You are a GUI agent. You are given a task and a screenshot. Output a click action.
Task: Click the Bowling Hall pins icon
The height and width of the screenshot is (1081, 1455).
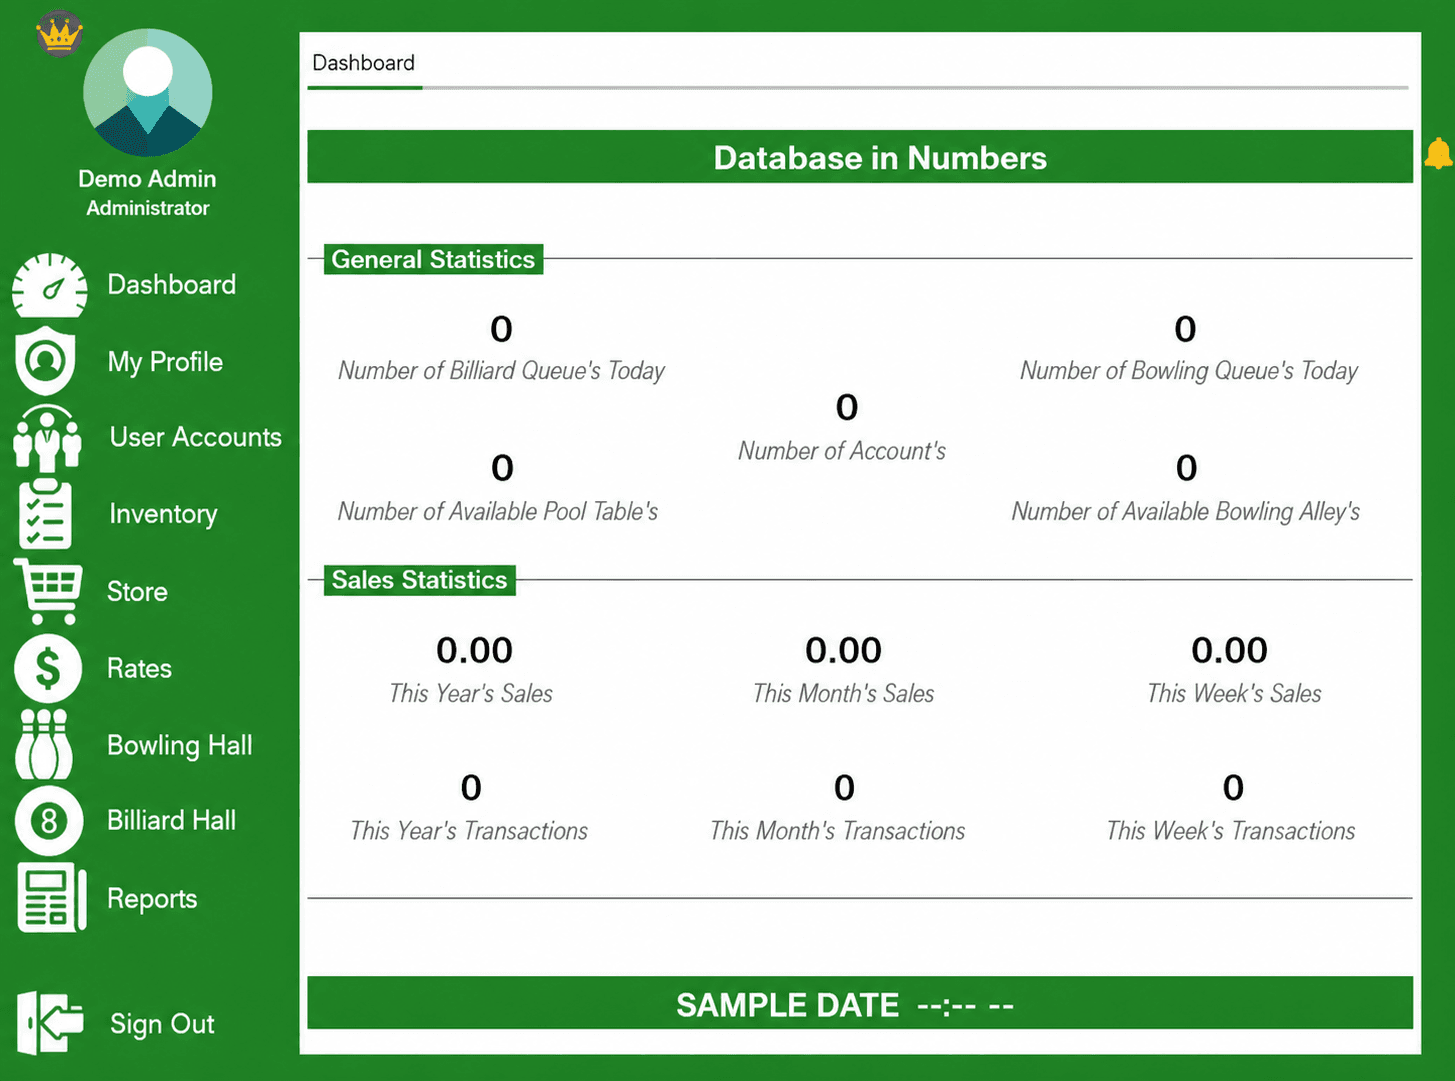(x=44, y=744)
